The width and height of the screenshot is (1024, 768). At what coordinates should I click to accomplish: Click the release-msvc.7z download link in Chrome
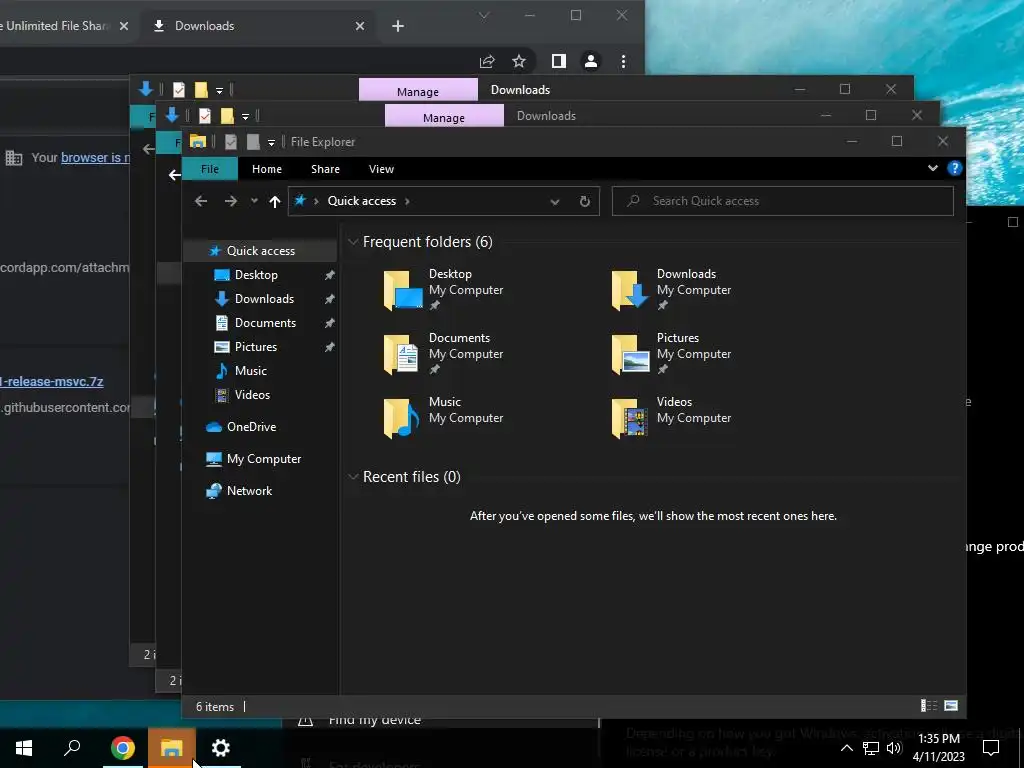[x=52, y=382]
